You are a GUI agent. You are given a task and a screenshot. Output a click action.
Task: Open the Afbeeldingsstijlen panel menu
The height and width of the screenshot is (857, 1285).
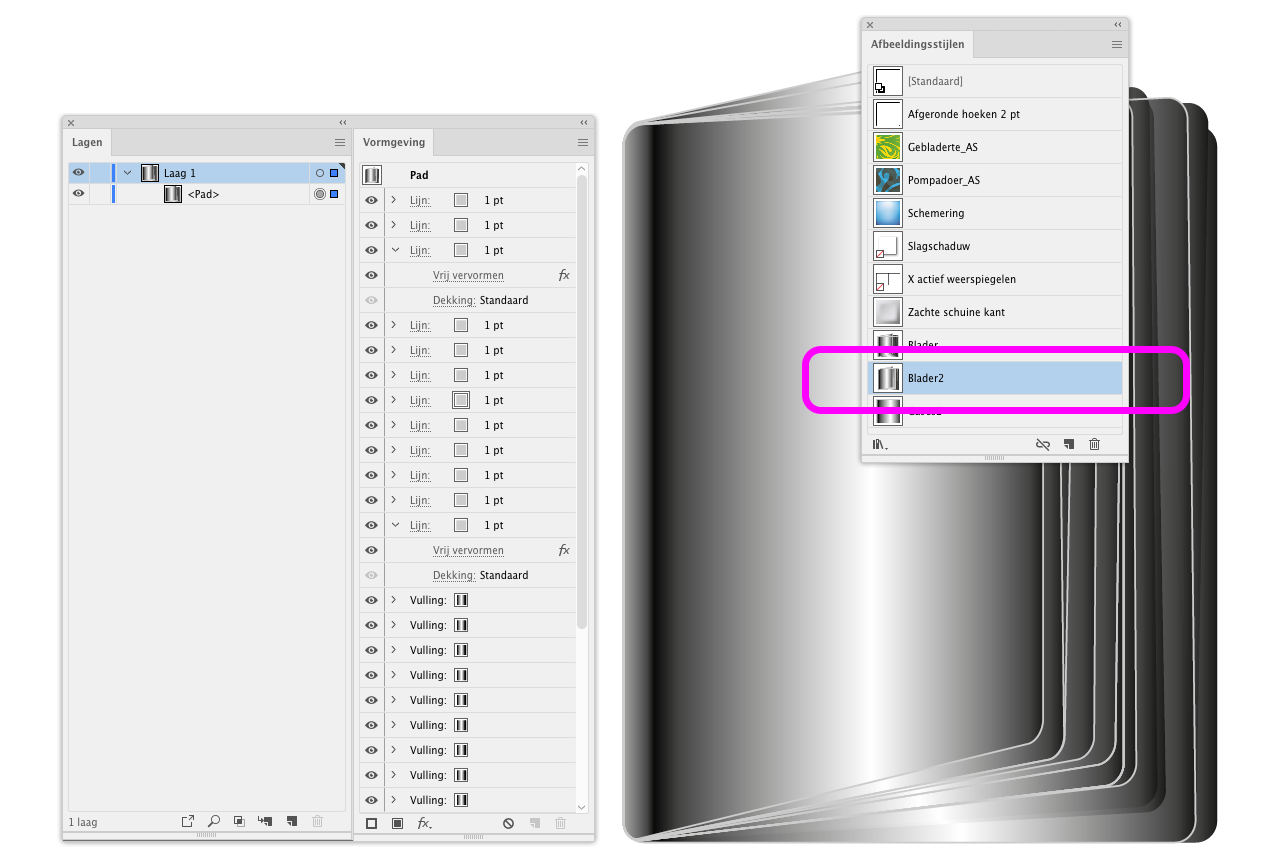[x=1117, y=45]
